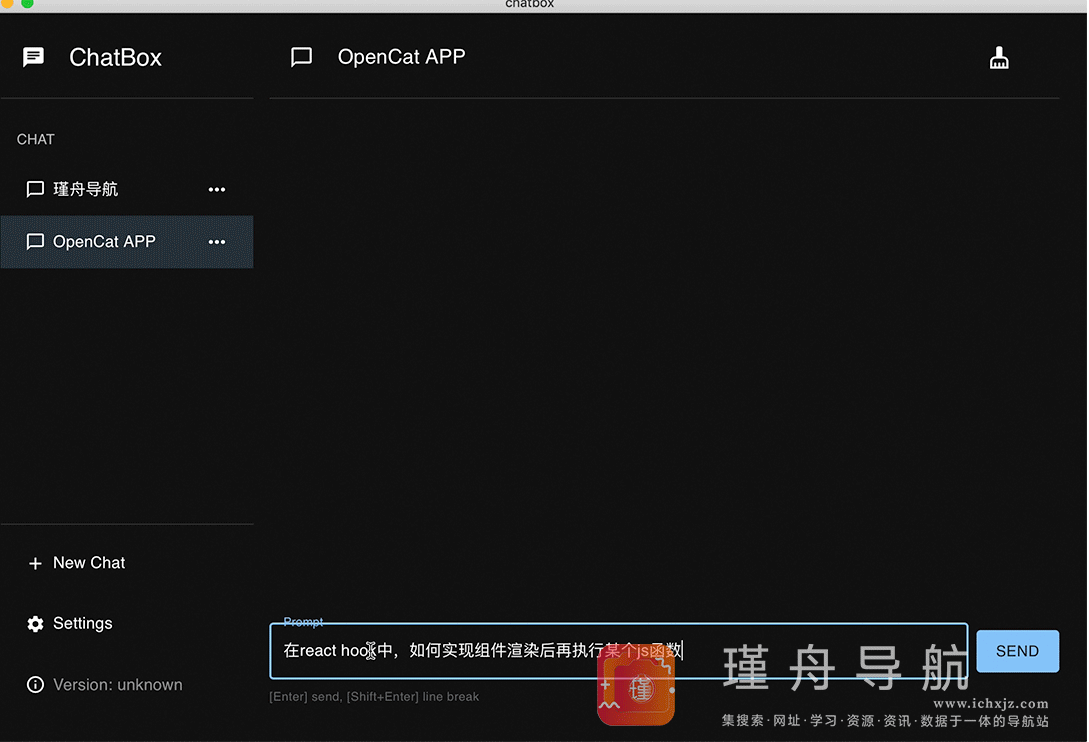
Task: Click the chatbox title in the macOS menu bar
Action: [x=529, y=4]
